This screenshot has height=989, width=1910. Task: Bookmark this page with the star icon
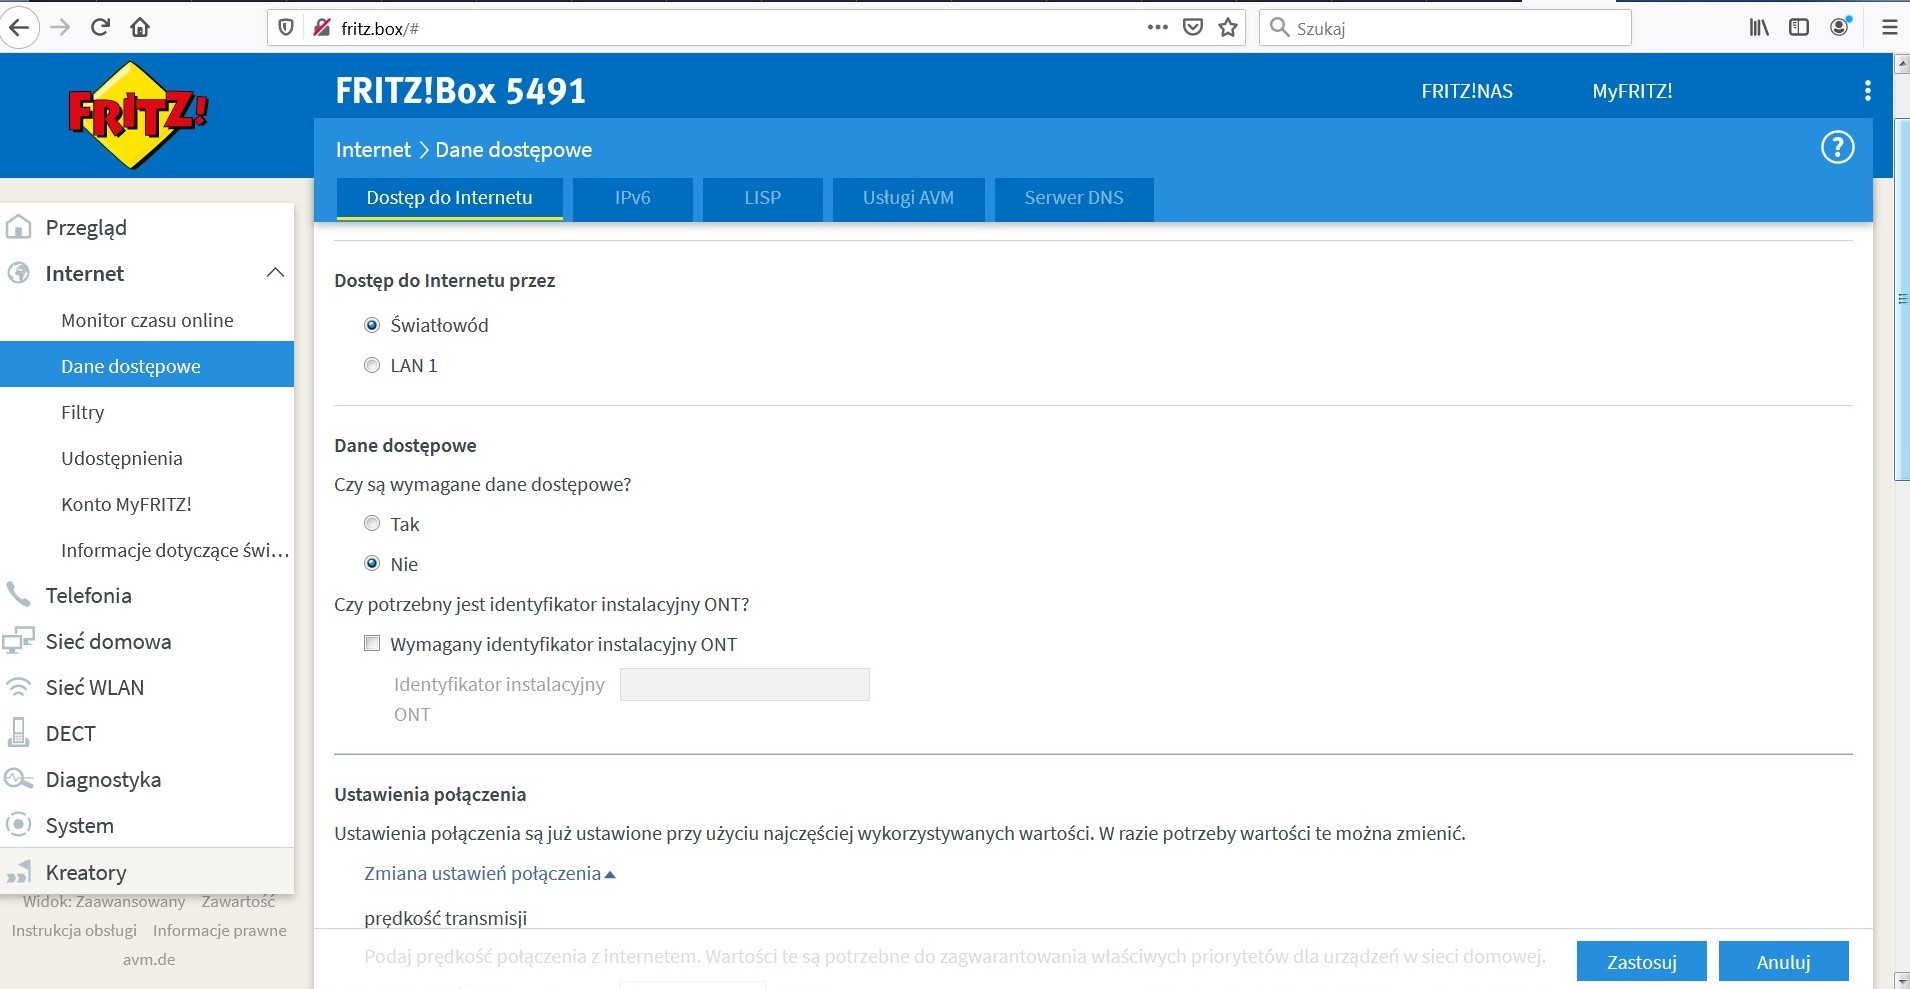pyautogui.click(x=1228, y=28)
